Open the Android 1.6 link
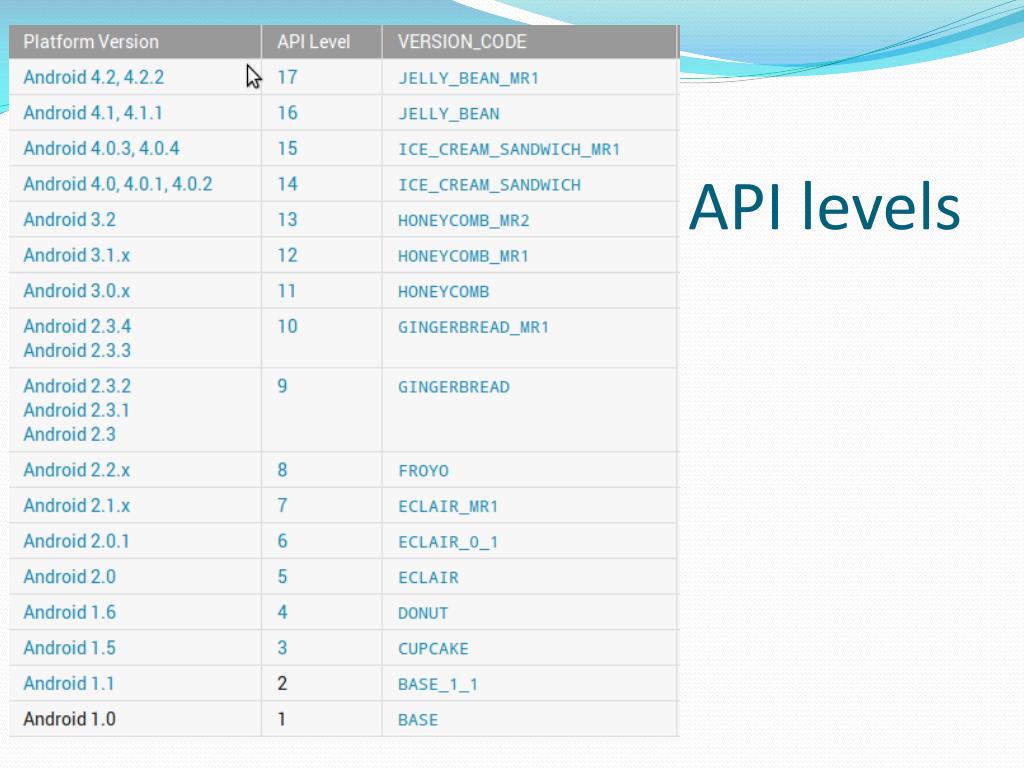The width and height of the screenshot is (1024, 768). click(69, 613)
